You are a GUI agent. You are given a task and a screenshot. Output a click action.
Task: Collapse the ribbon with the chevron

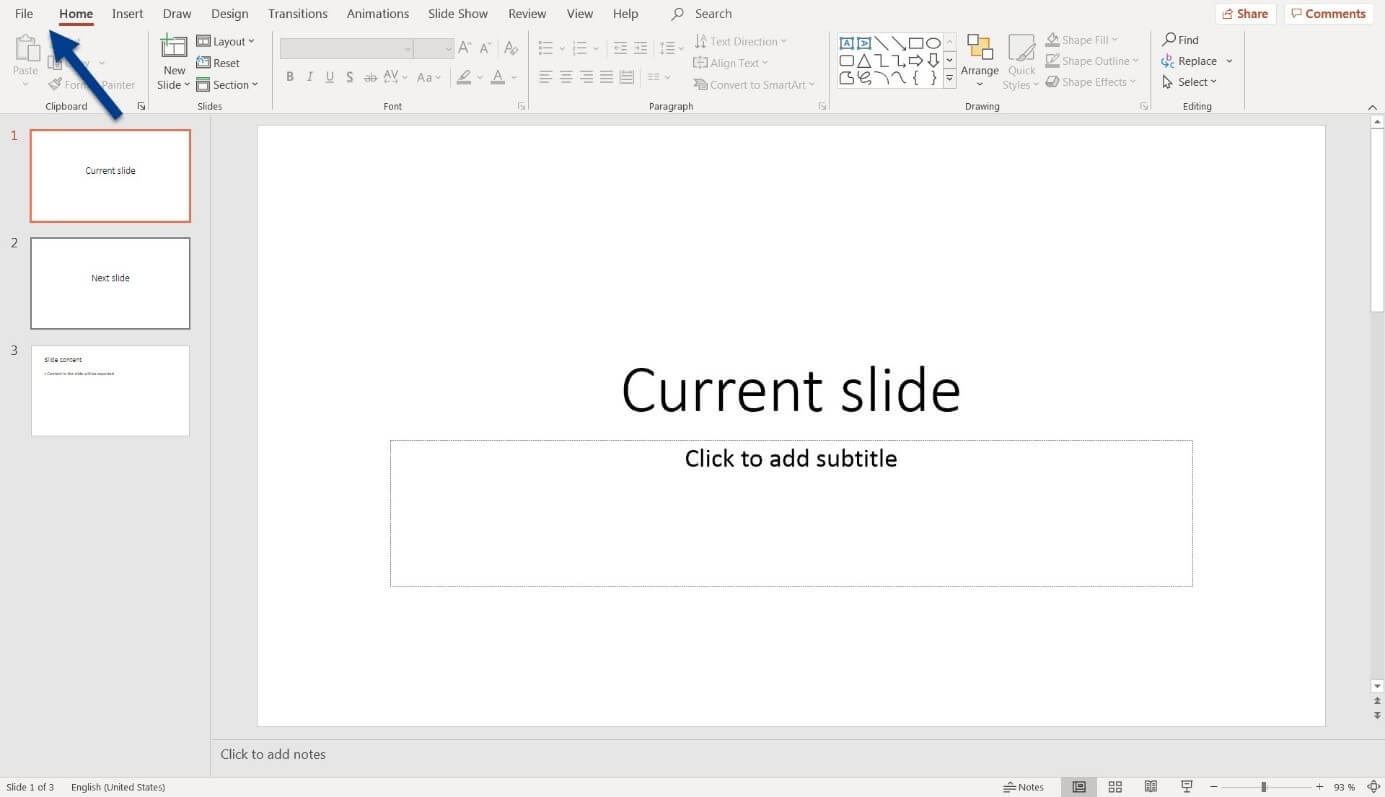[x=1375, y=106]
